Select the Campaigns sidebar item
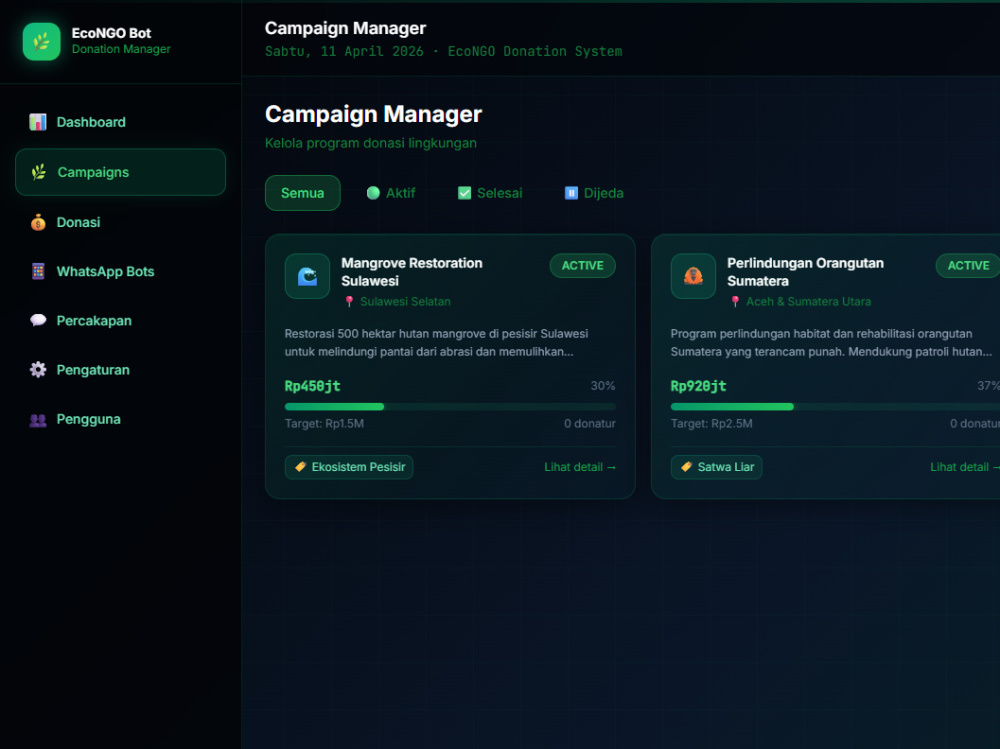 (121, 172)
